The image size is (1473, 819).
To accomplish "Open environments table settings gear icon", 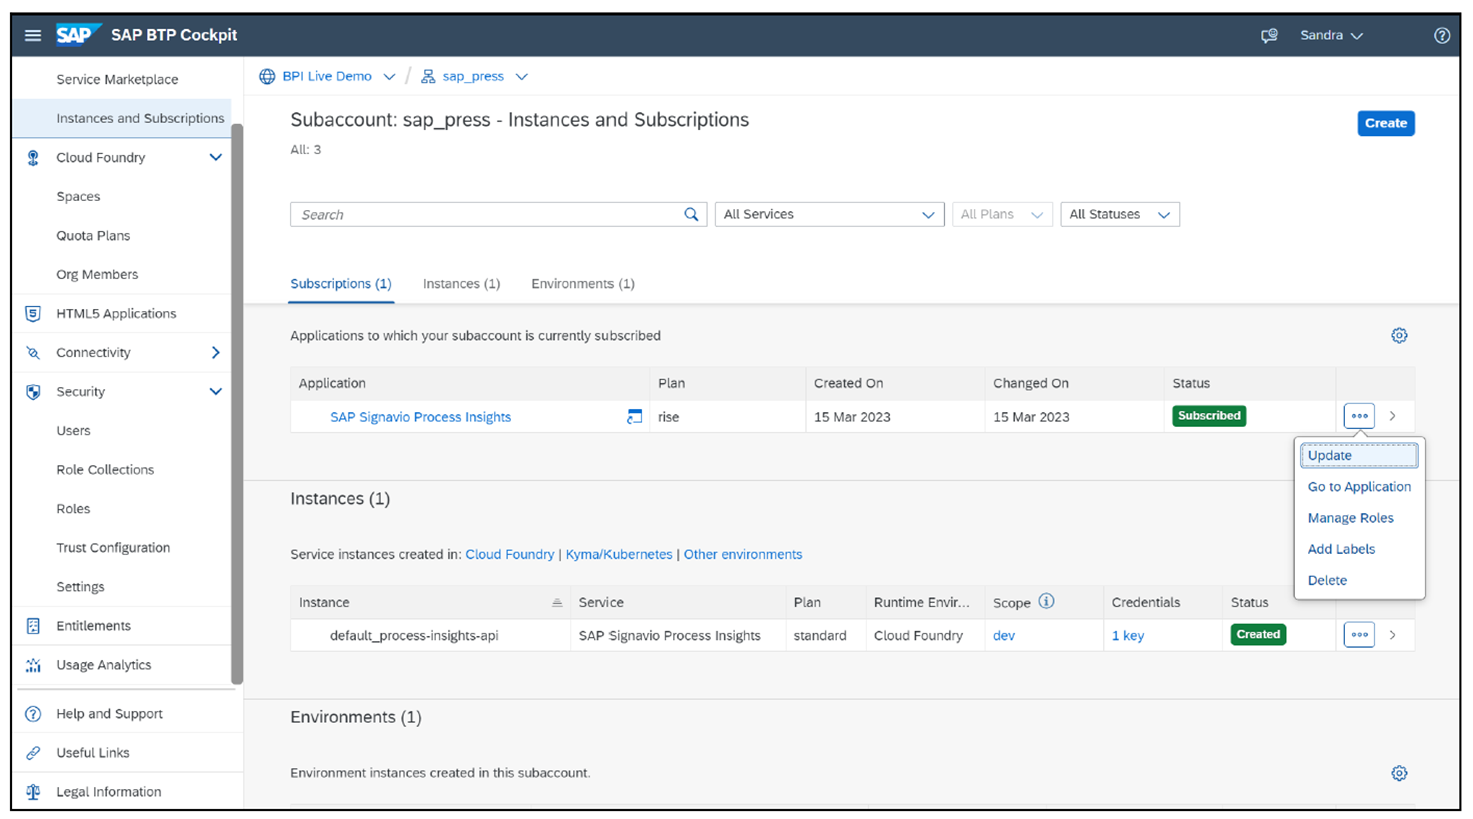I will pyautogui.click(x=1399, y=773).
